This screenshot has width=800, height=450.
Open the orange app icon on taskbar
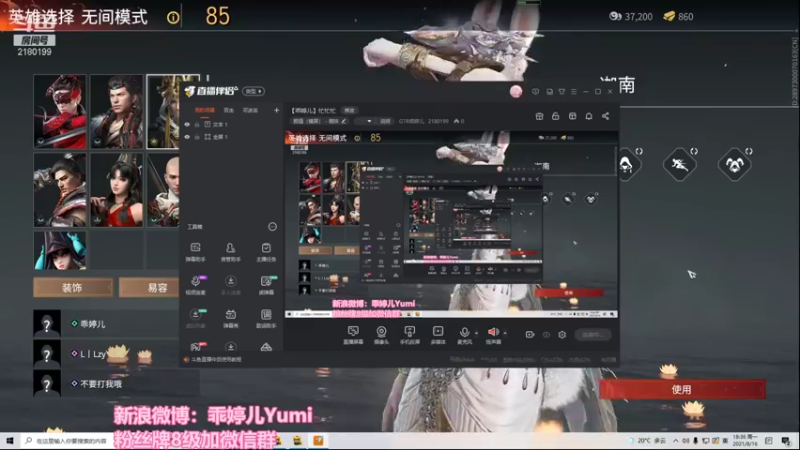(x=318, y=440)
